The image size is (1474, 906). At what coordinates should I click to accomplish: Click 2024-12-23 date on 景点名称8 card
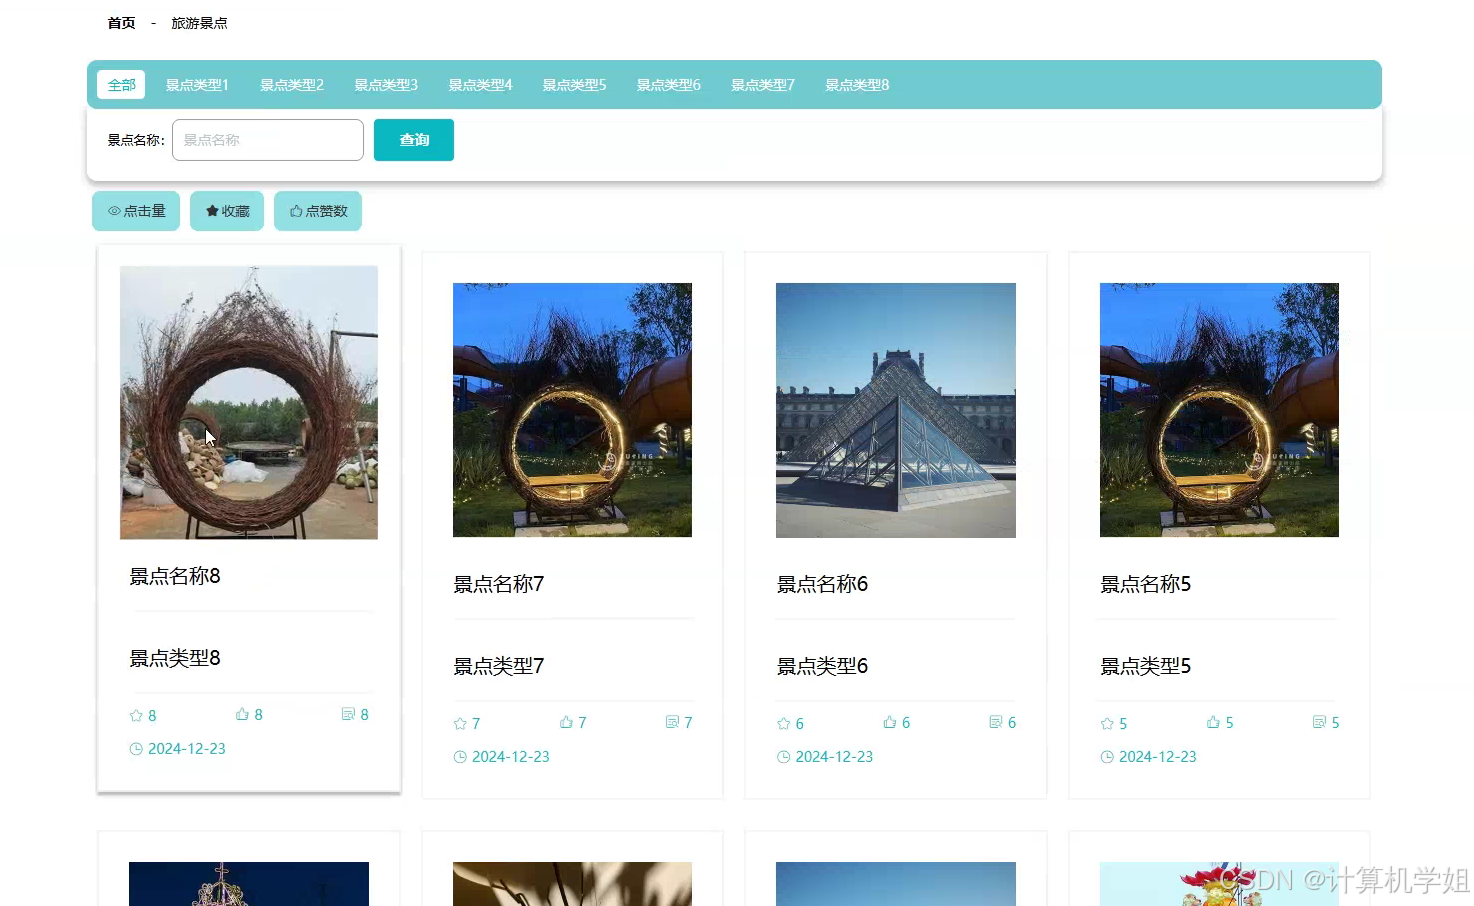187,749
